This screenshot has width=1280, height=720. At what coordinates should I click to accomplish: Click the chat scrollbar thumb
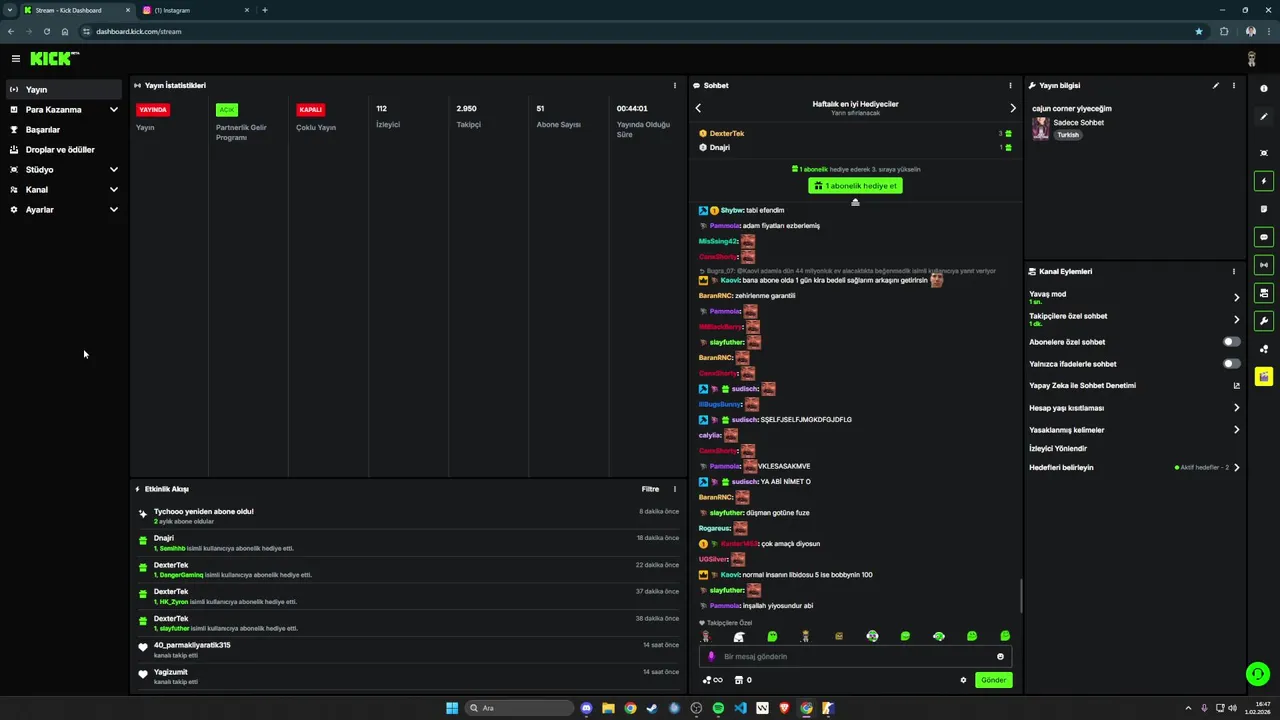tap(1020, 596)
